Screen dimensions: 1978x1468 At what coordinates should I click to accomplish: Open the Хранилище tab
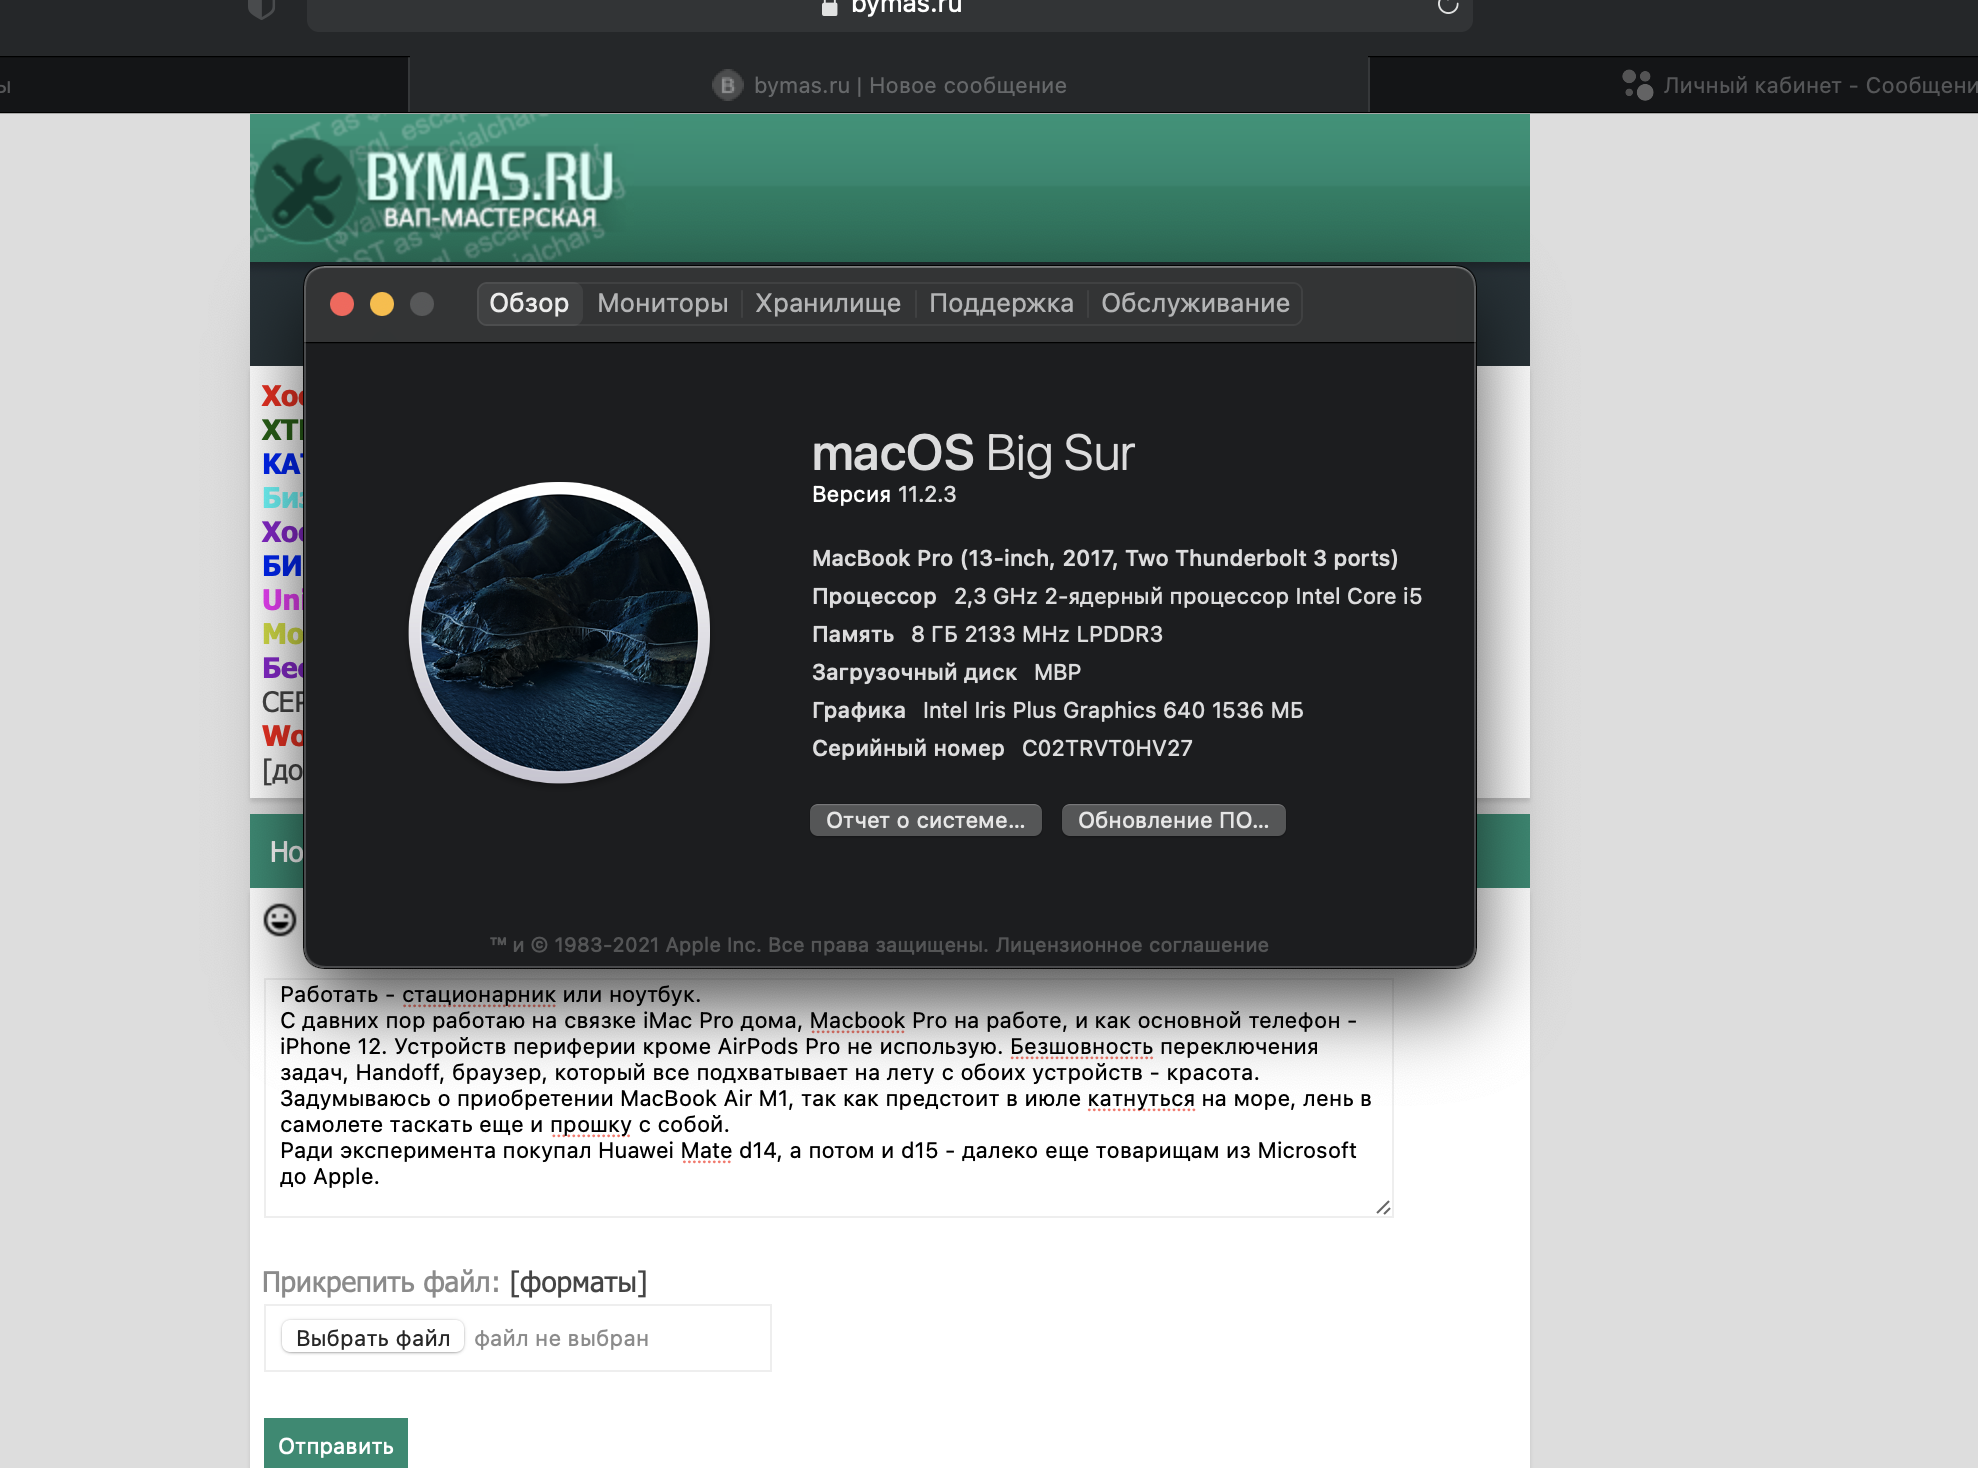(x=827, y=303)
